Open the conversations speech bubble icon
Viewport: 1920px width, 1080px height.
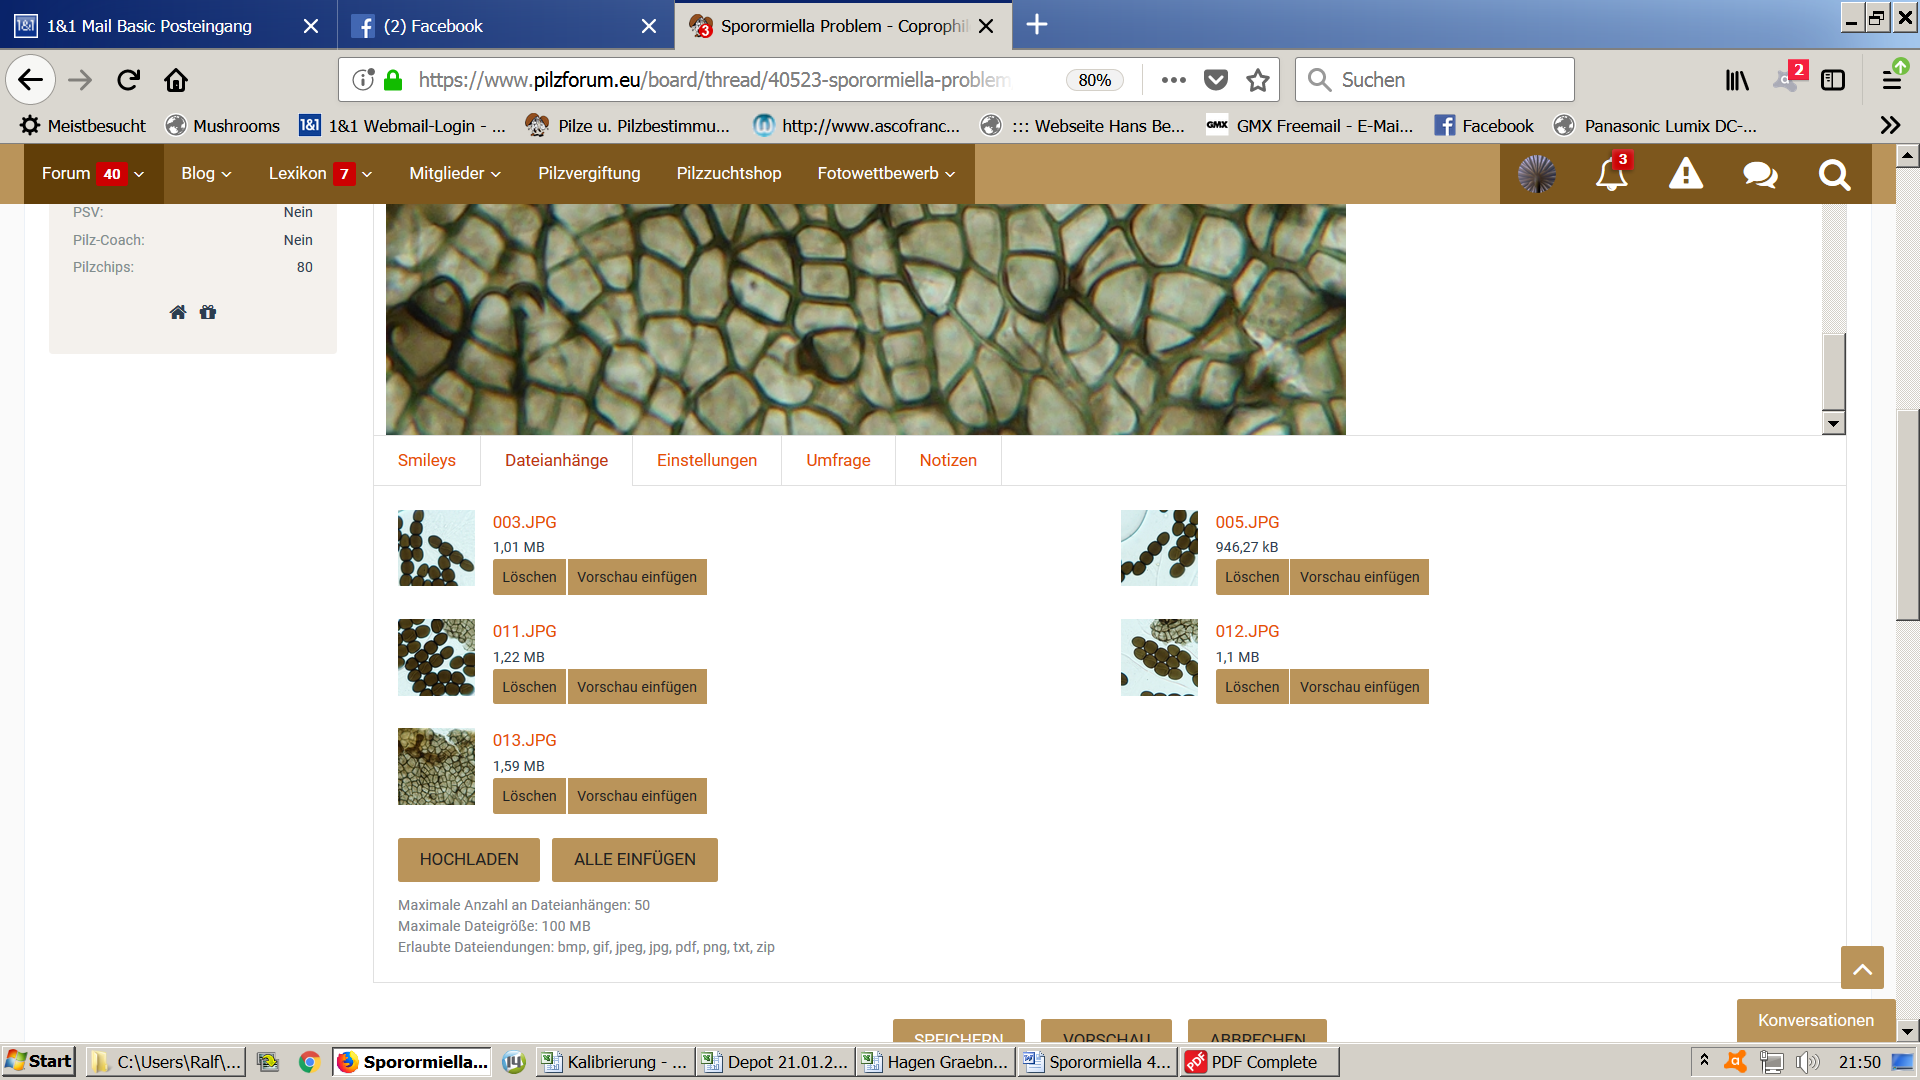point(1759,174)
